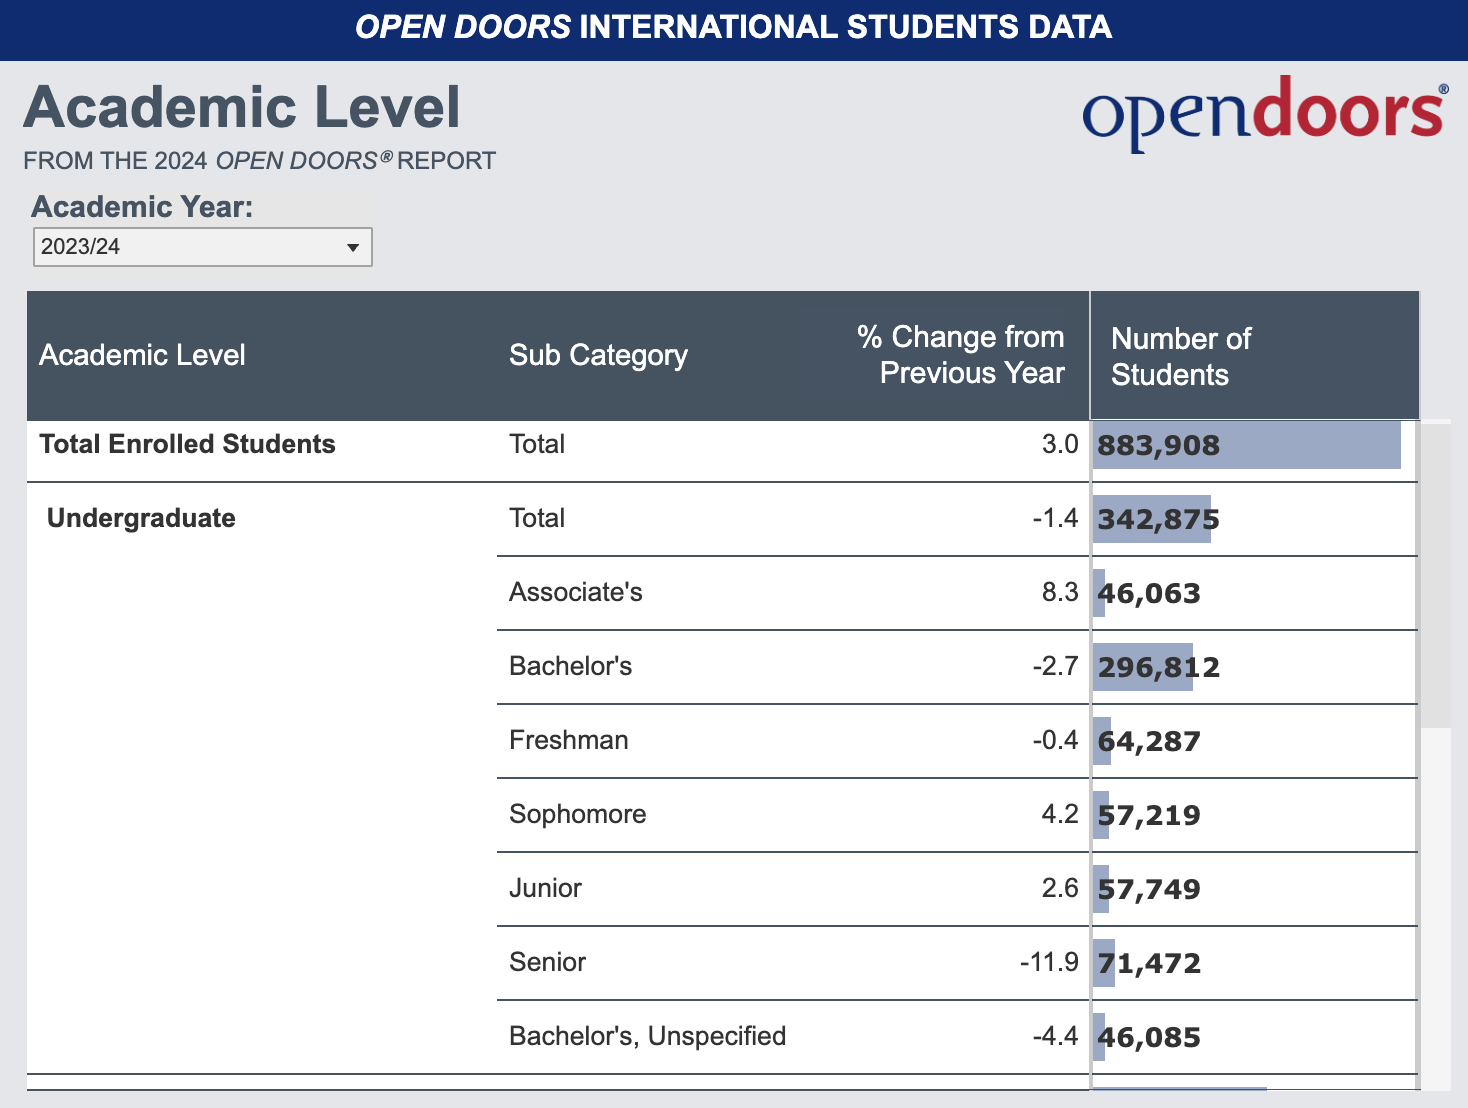The height and width of the screenshot is (1108, 1468).
Task: Click the Sub Category column header
Action: [x=598, y=355]
